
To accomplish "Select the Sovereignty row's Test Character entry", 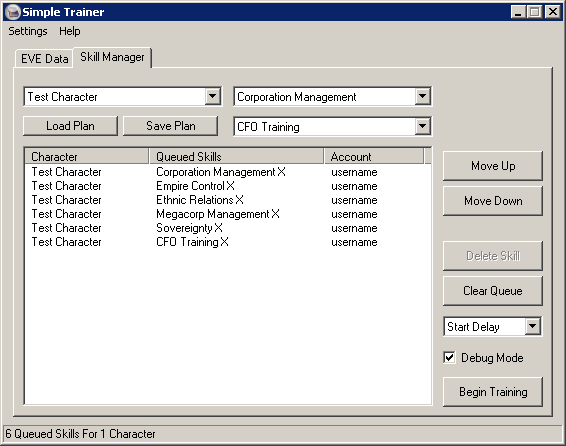I will click(66, 228).
